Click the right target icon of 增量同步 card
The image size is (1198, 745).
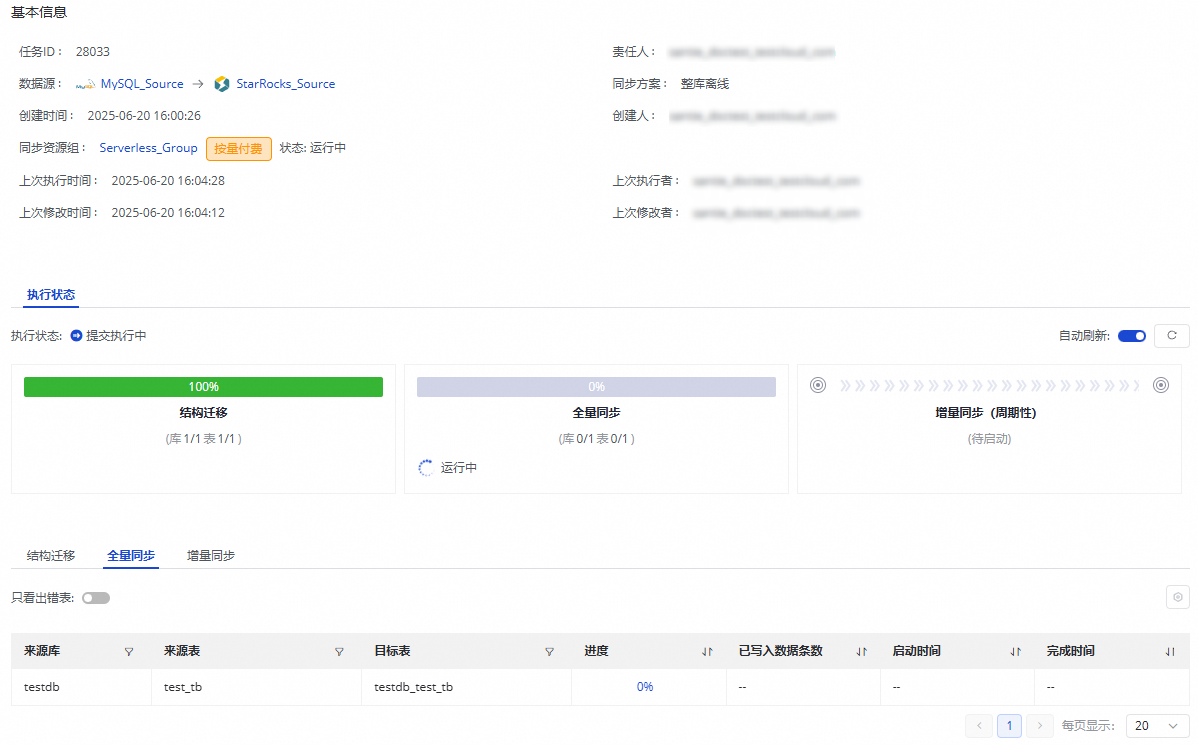[1161, 385]
